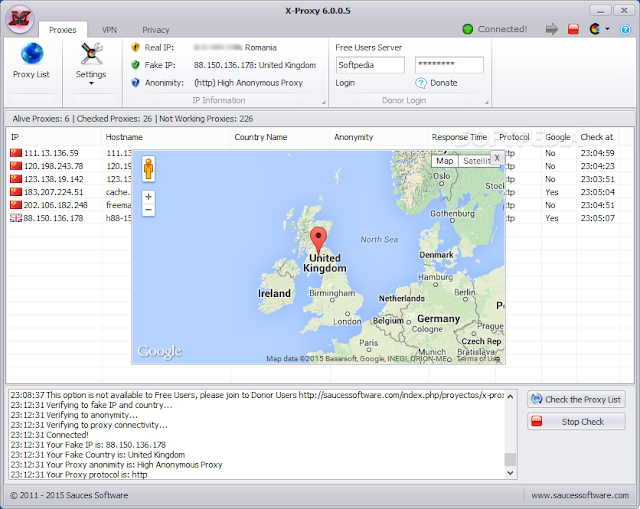Click the green Connected status indicator
The image size is (640, 509).
coord(468,29)
